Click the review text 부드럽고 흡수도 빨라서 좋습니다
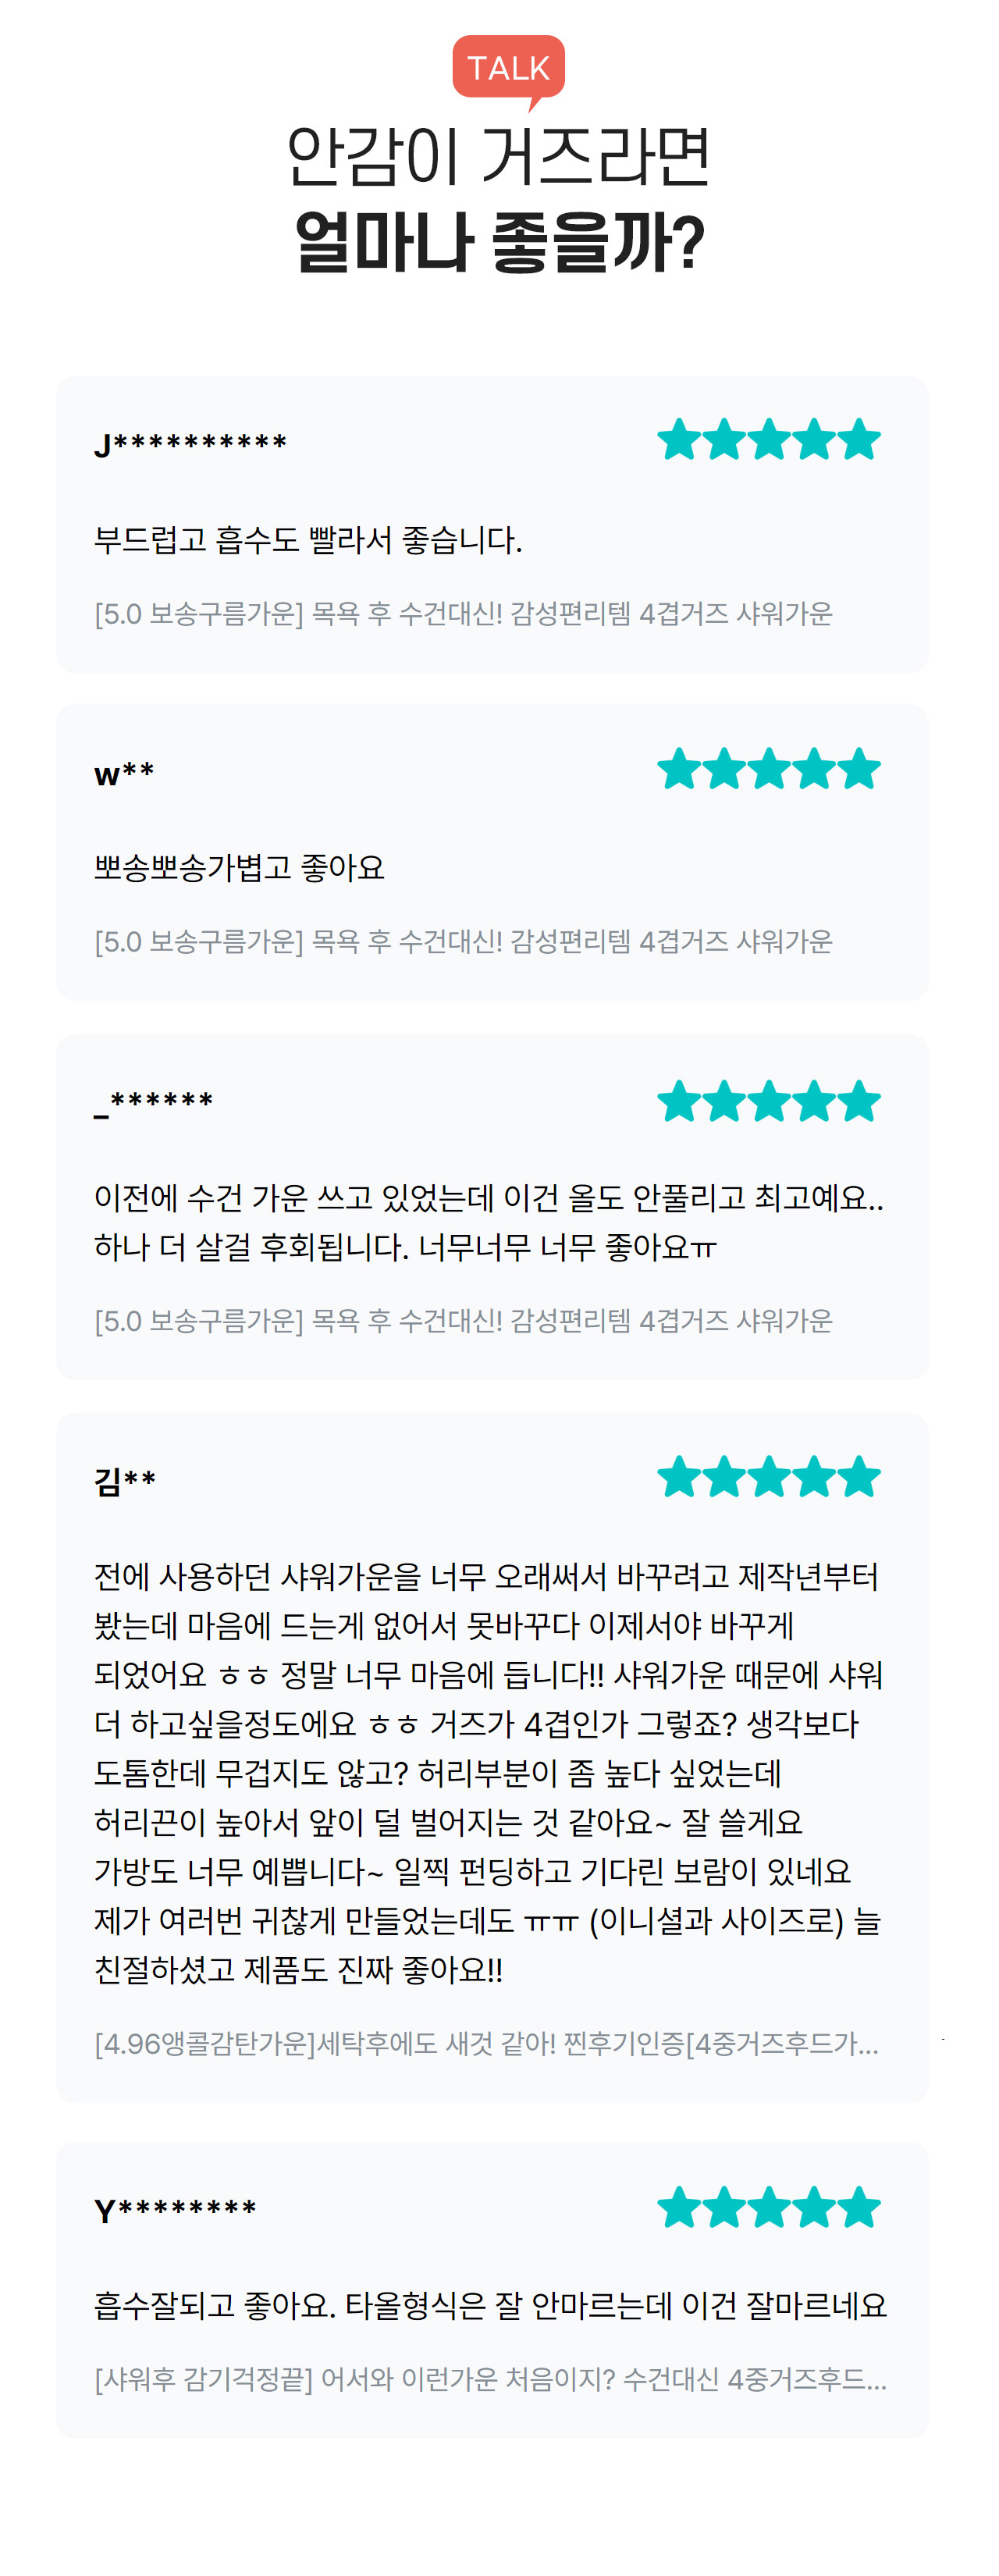999x2576 pixels. [x=308, y=541]
